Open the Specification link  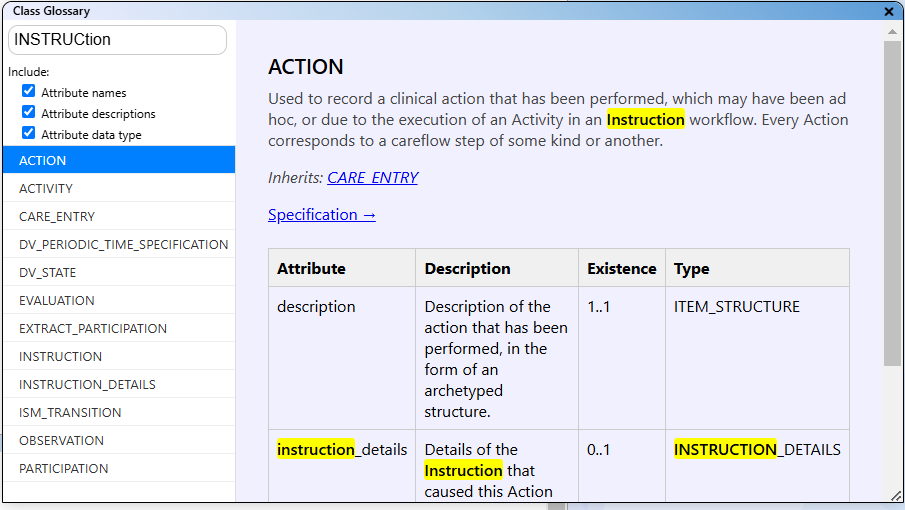pos(321,215)
